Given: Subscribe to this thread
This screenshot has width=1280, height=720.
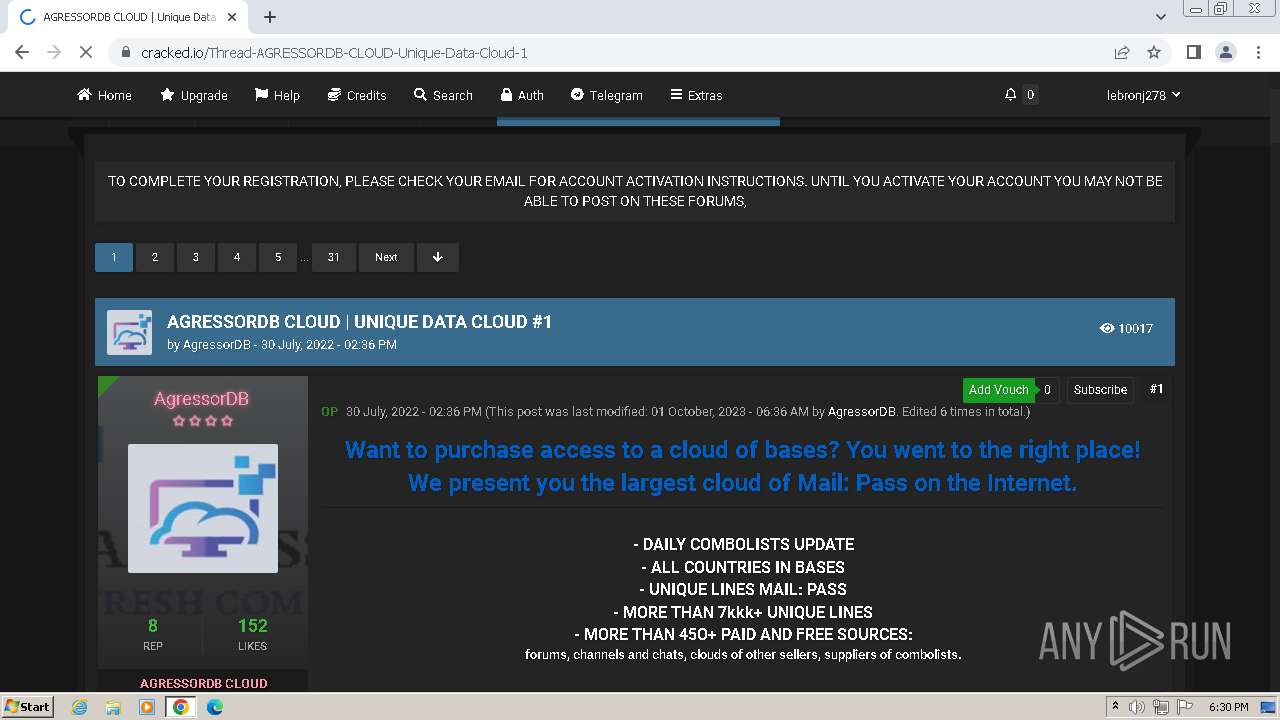Looking at the screenshot, I should click(x=1100, y=390).
